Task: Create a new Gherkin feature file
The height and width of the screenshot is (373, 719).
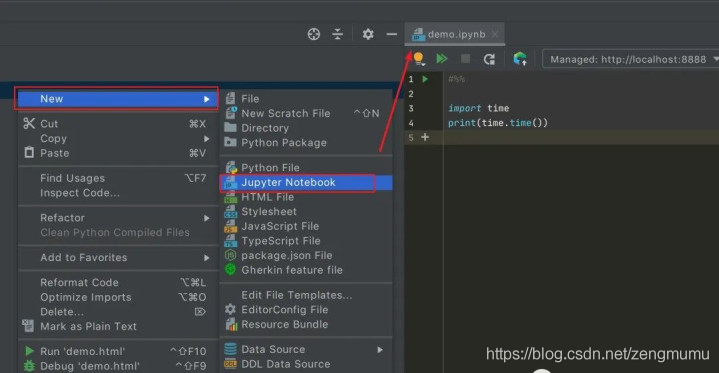Action: 306,270
